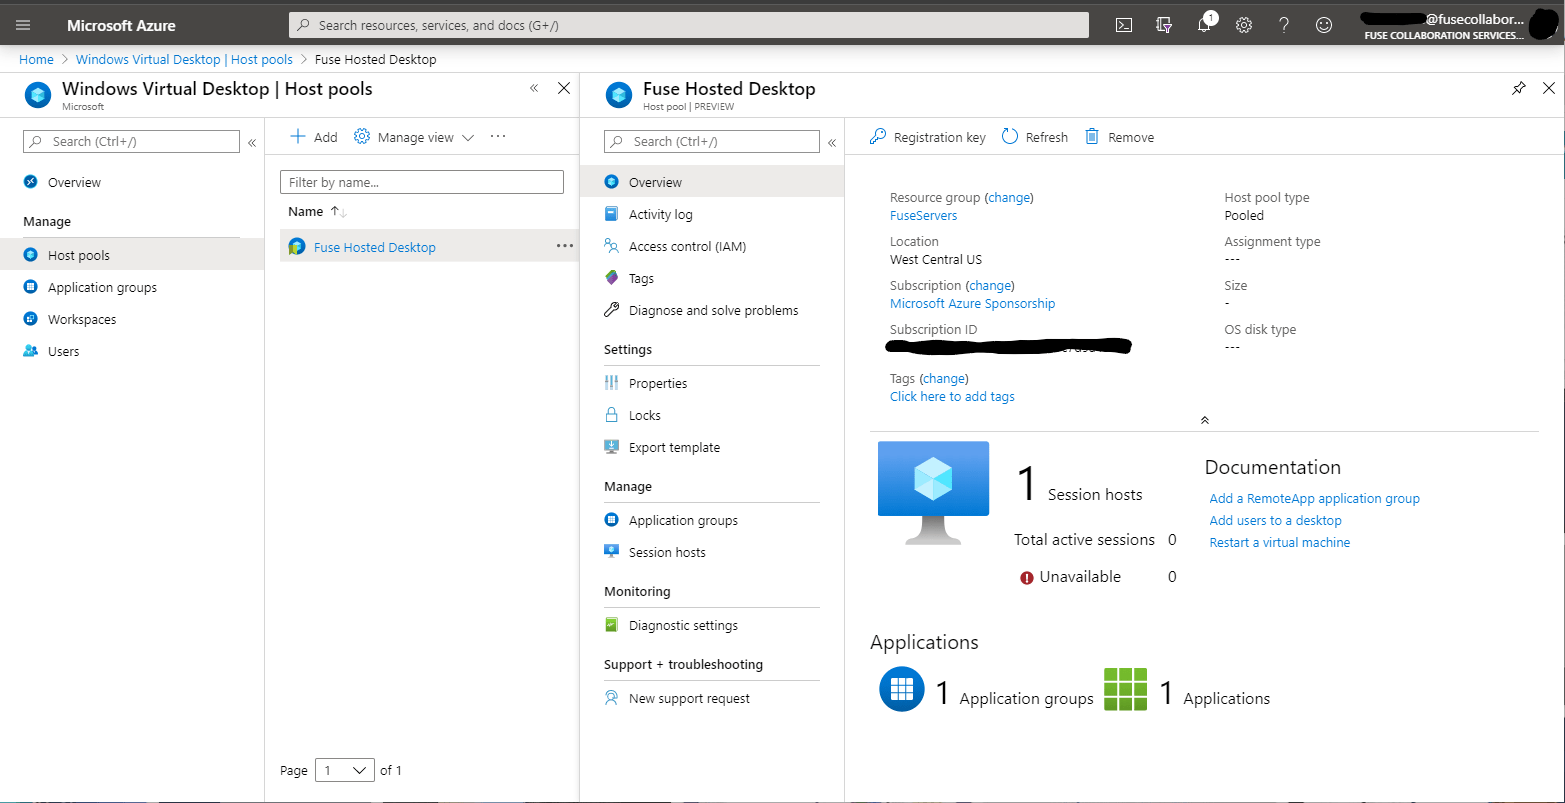1565x803 pixels.
Task: Open the Directory and subscription filter icon
Action: point(1164,25)
